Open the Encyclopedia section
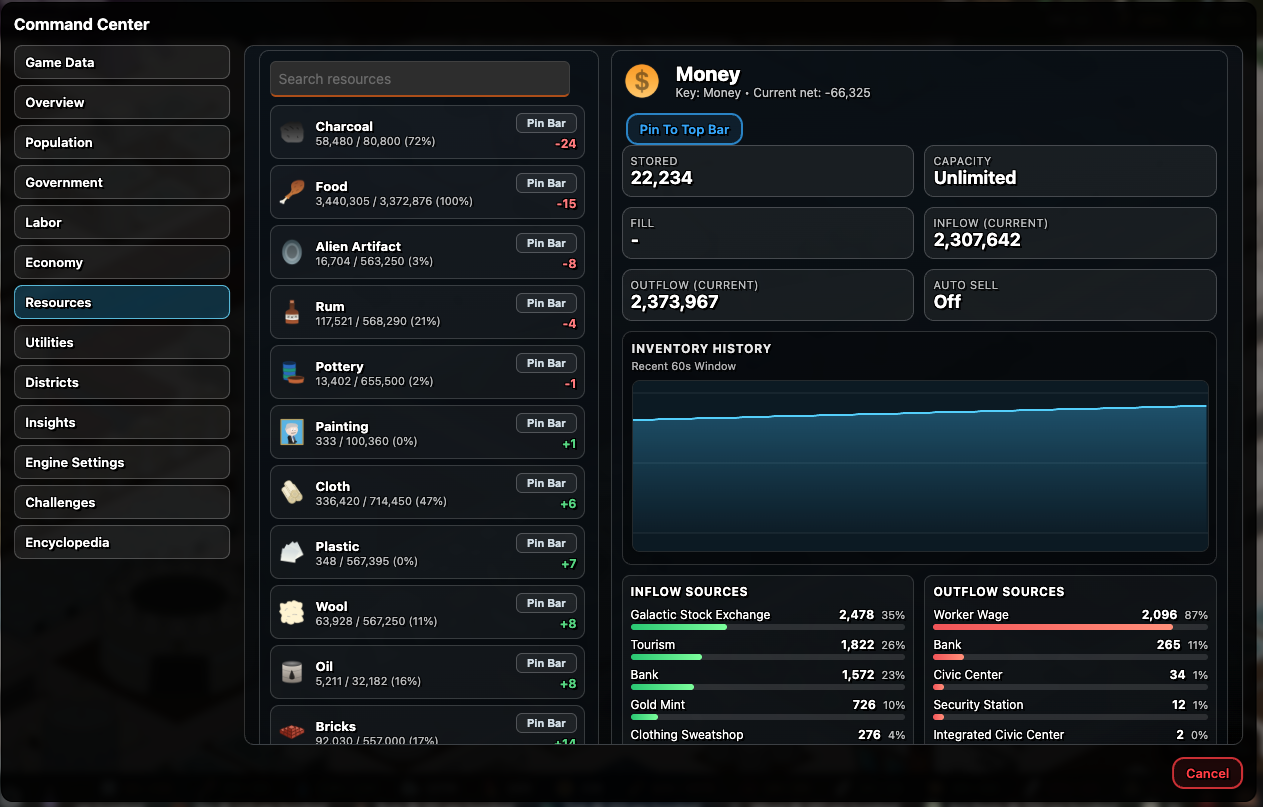 [x=122, y=542]
